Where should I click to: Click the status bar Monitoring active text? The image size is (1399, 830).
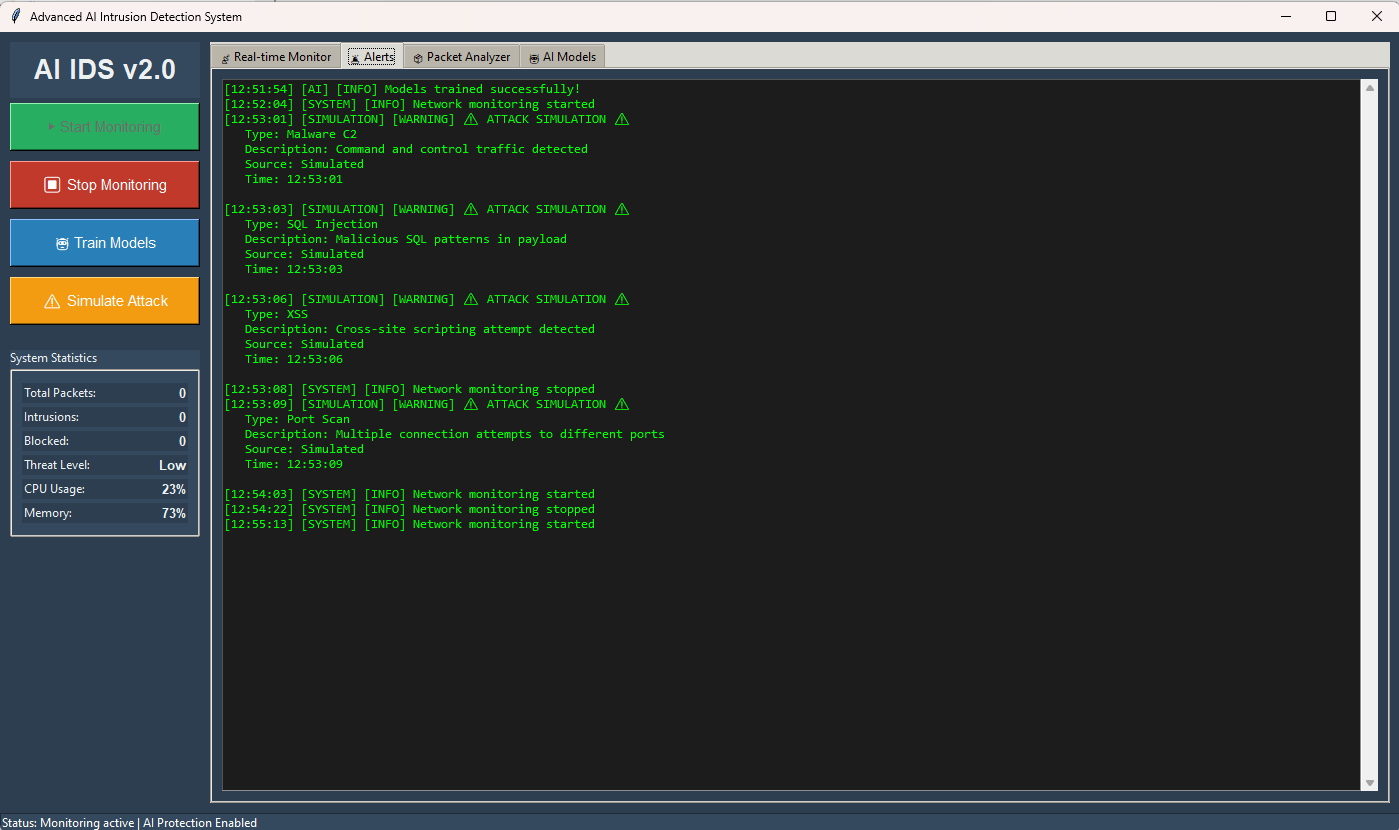[86, 823]
